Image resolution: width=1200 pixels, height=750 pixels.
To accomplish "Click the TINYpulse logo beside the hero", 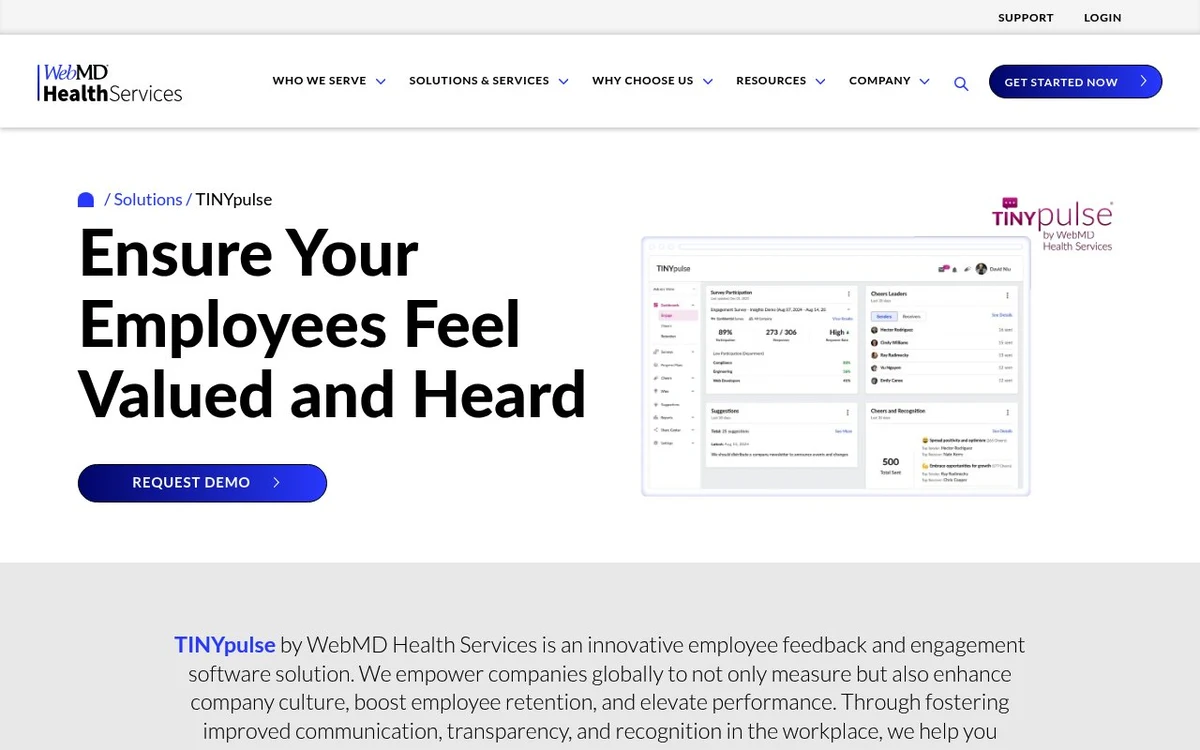I will (x=1052, y=224).
